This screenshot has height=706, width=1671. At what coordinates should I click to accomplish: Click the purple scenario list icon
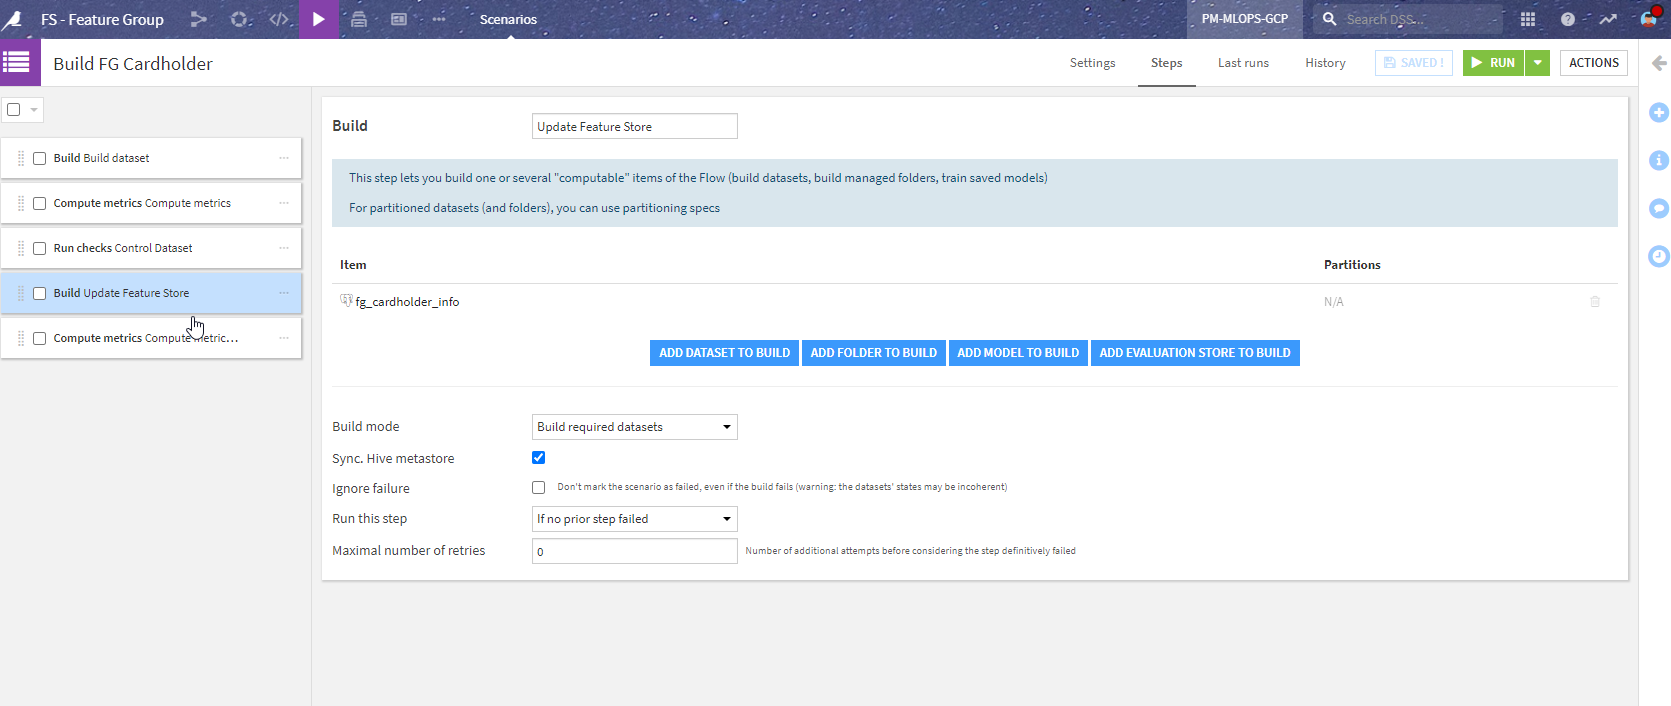(x=20, y=63)
